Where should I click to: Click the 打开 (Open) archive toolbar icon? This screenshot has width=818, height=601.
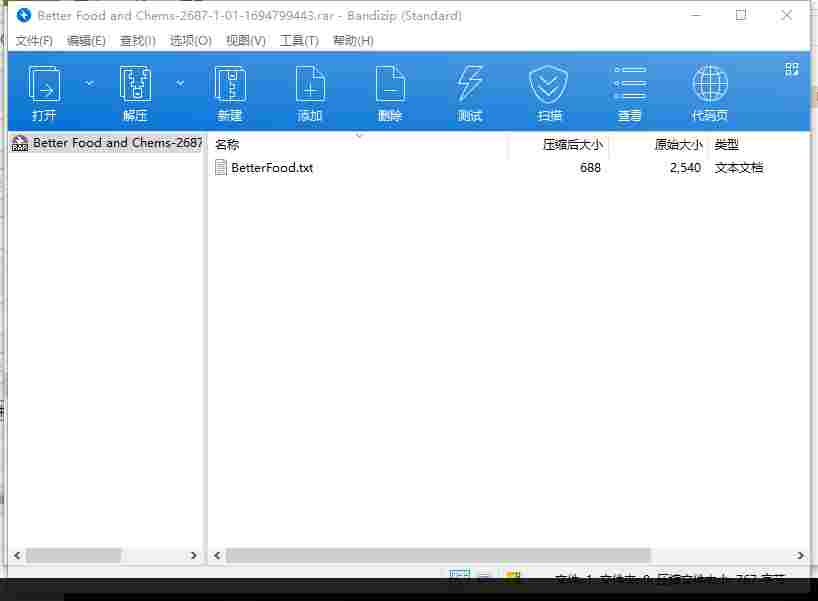pos(44,84)
